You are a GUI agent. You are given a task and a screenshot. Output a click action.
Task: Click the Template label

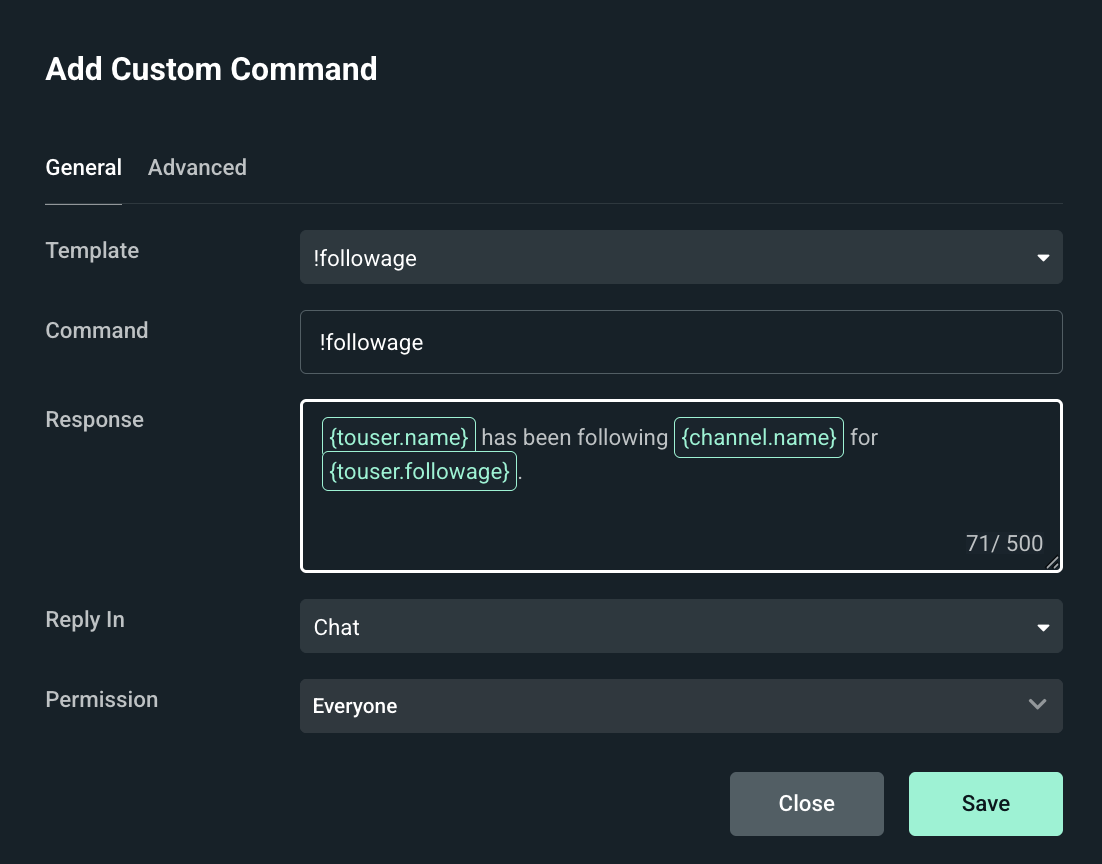(x=92, y=250)
